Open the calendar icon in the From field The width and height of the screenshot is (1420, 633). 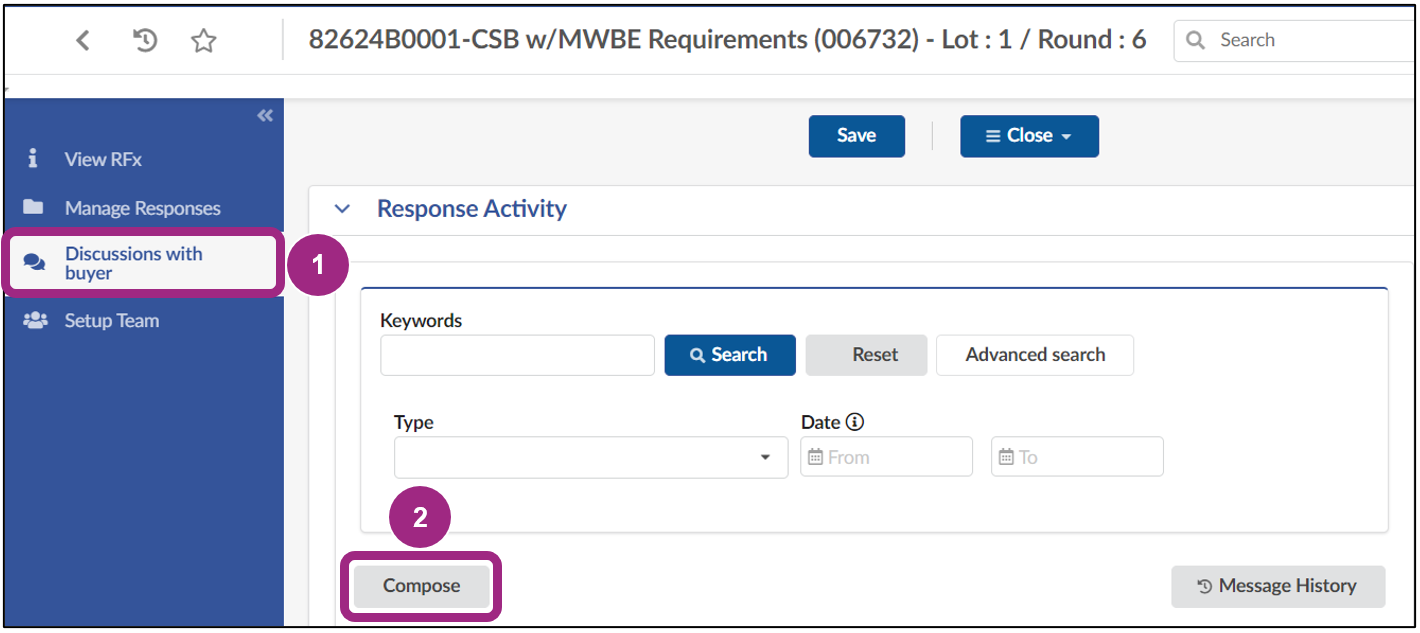point(815,456)
